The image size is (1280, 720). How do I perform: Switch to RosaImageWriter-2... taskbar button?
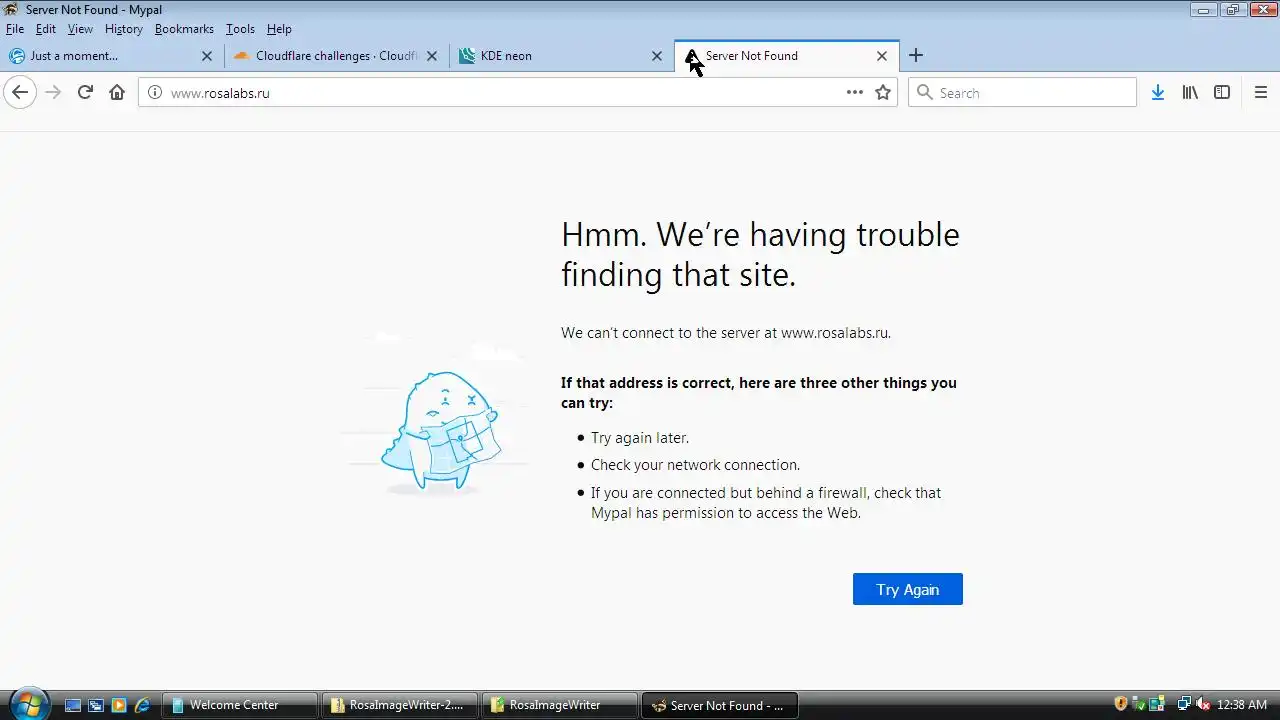click(399, 705)
